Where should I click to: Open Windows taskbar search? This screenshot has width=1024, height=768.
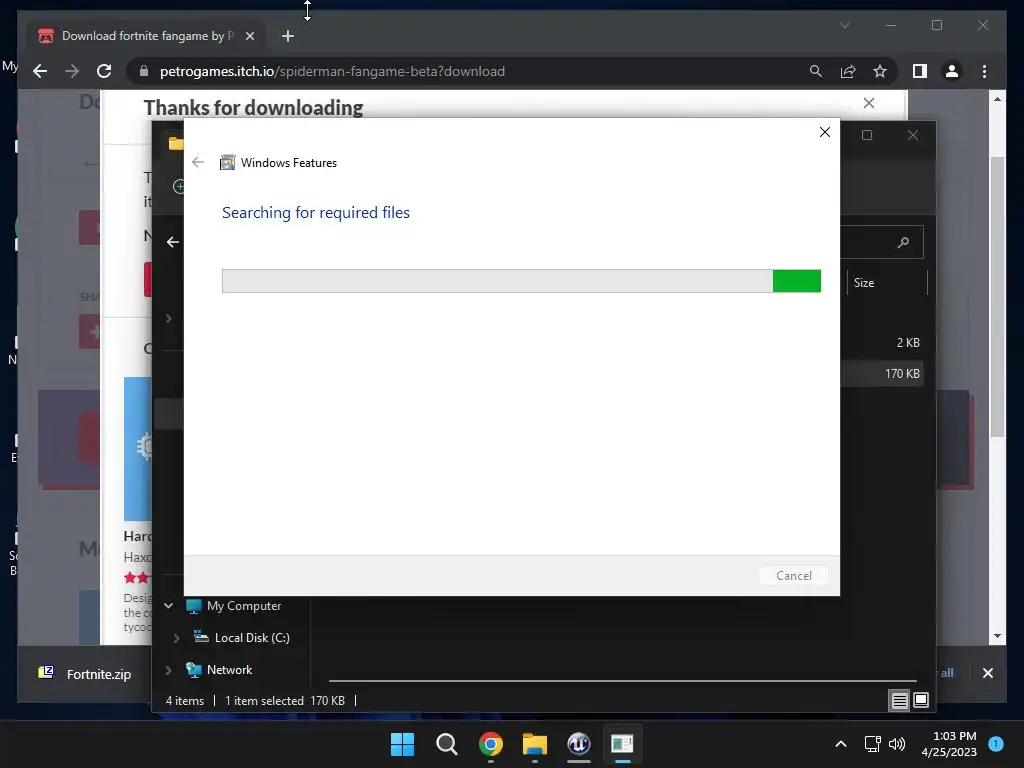tap(447, 744)
